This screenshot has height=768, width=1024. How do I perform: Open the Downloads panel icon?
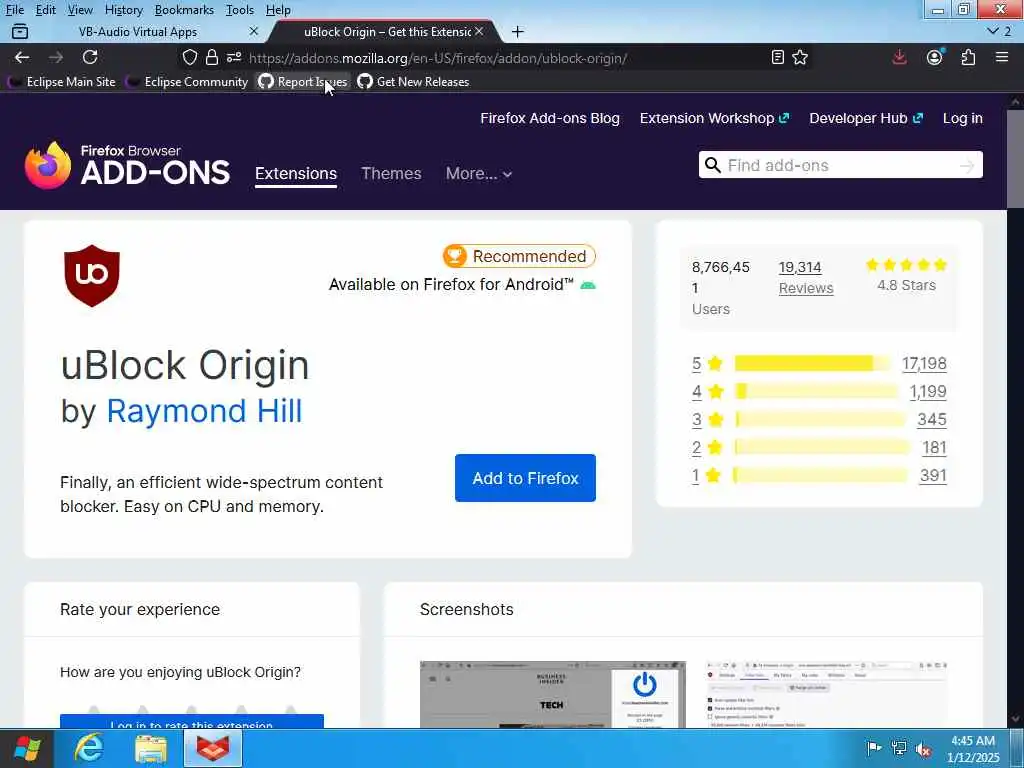899,57
